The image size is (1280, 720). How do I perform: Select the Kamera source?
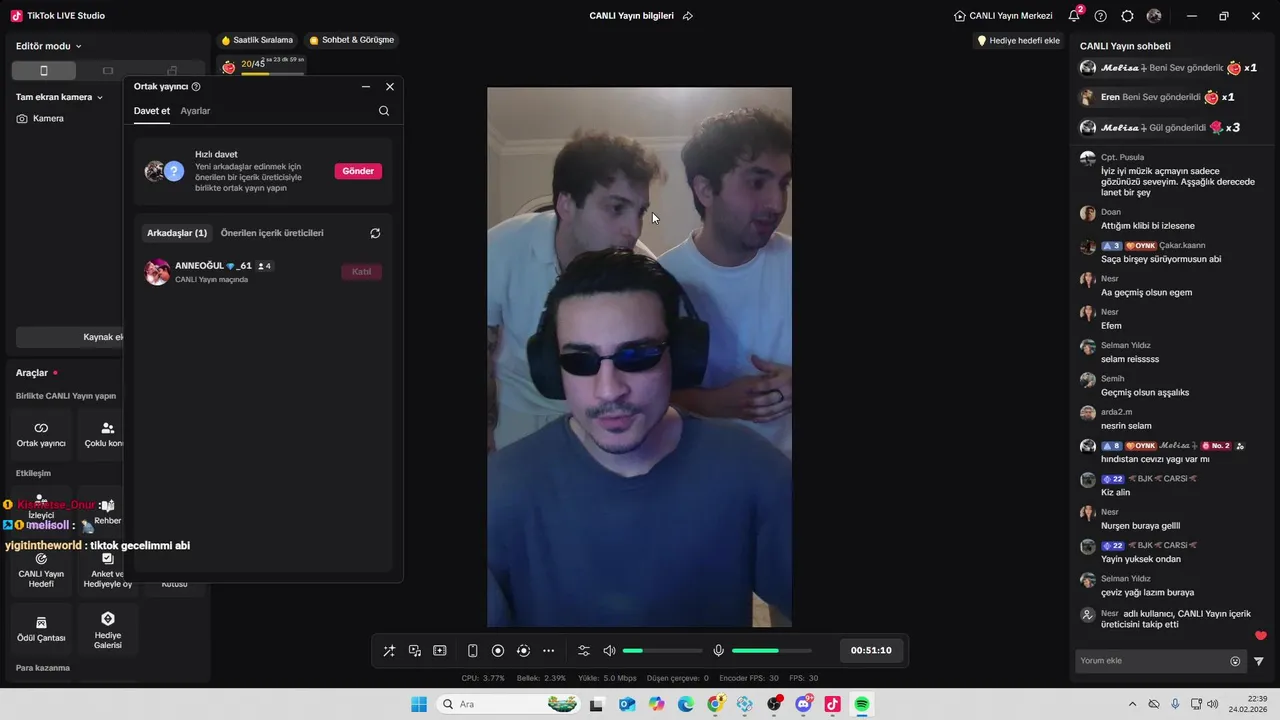click(x=40, y=118)
